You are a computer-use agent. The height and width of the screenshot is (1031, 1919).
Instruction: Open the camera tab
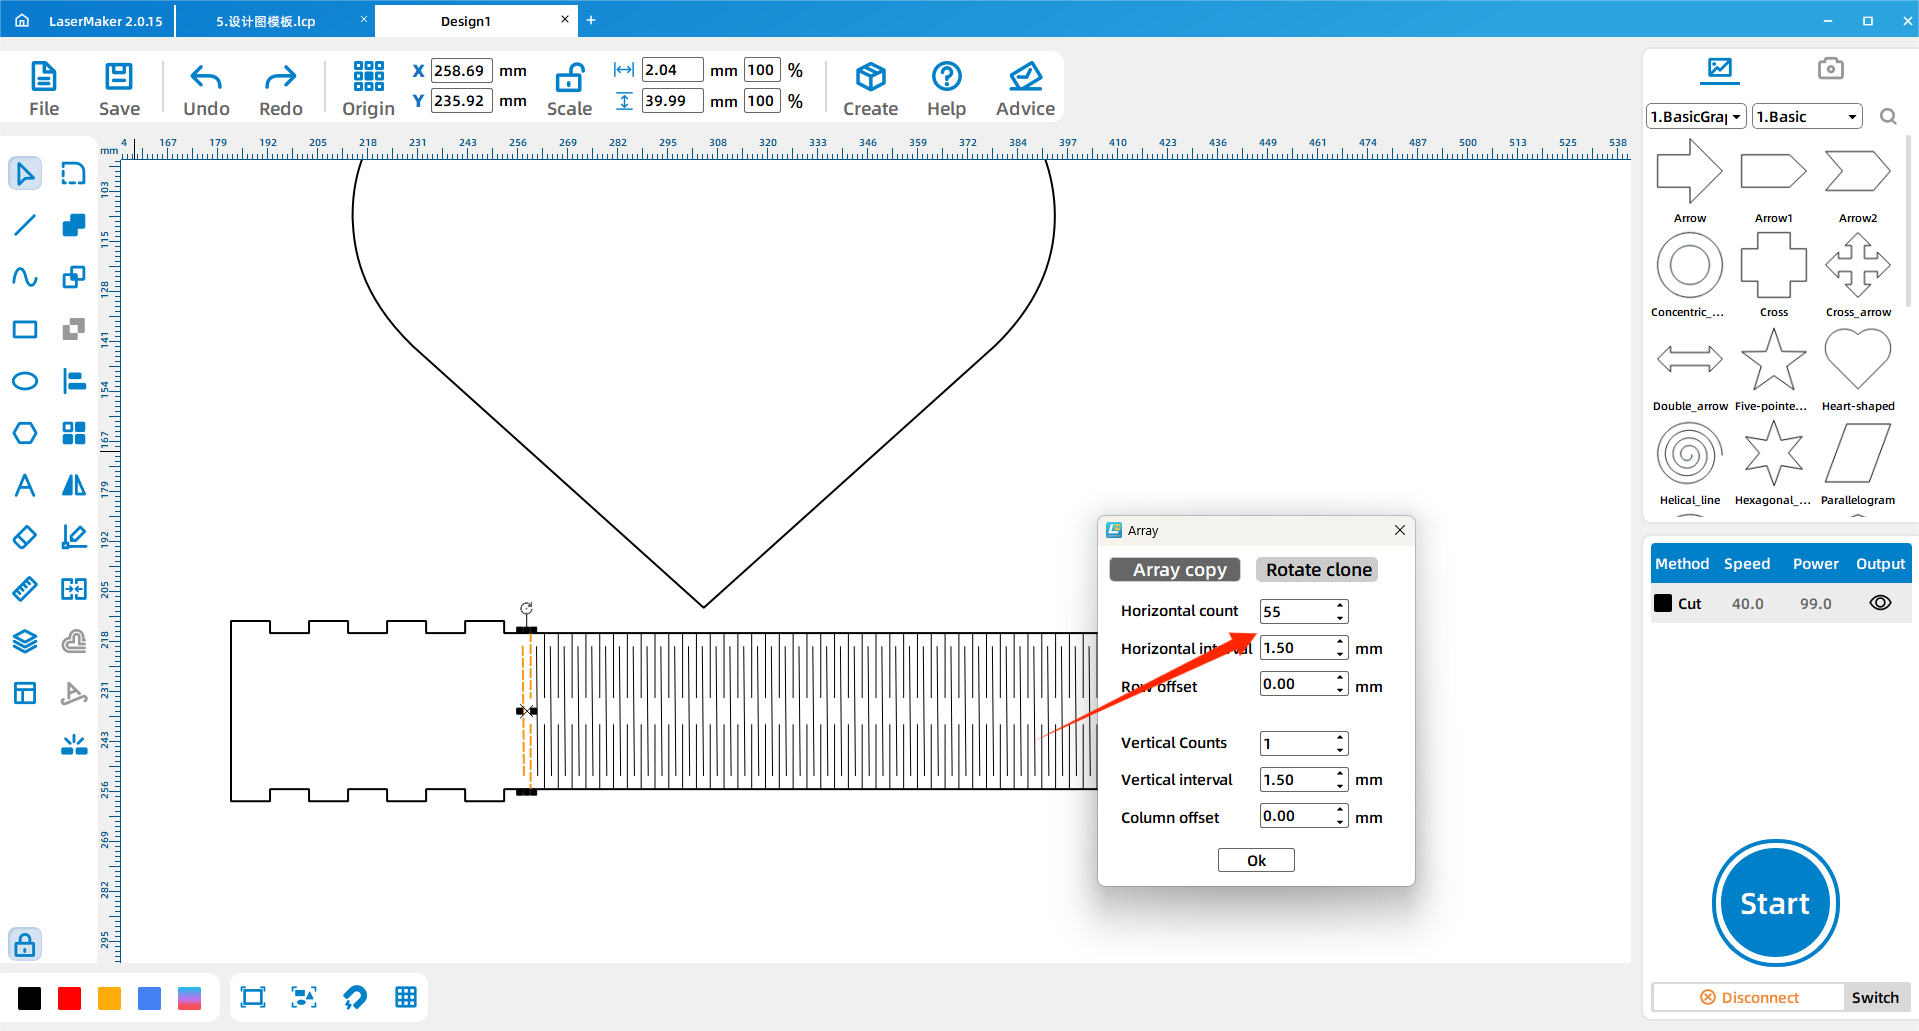(1830, 68)
